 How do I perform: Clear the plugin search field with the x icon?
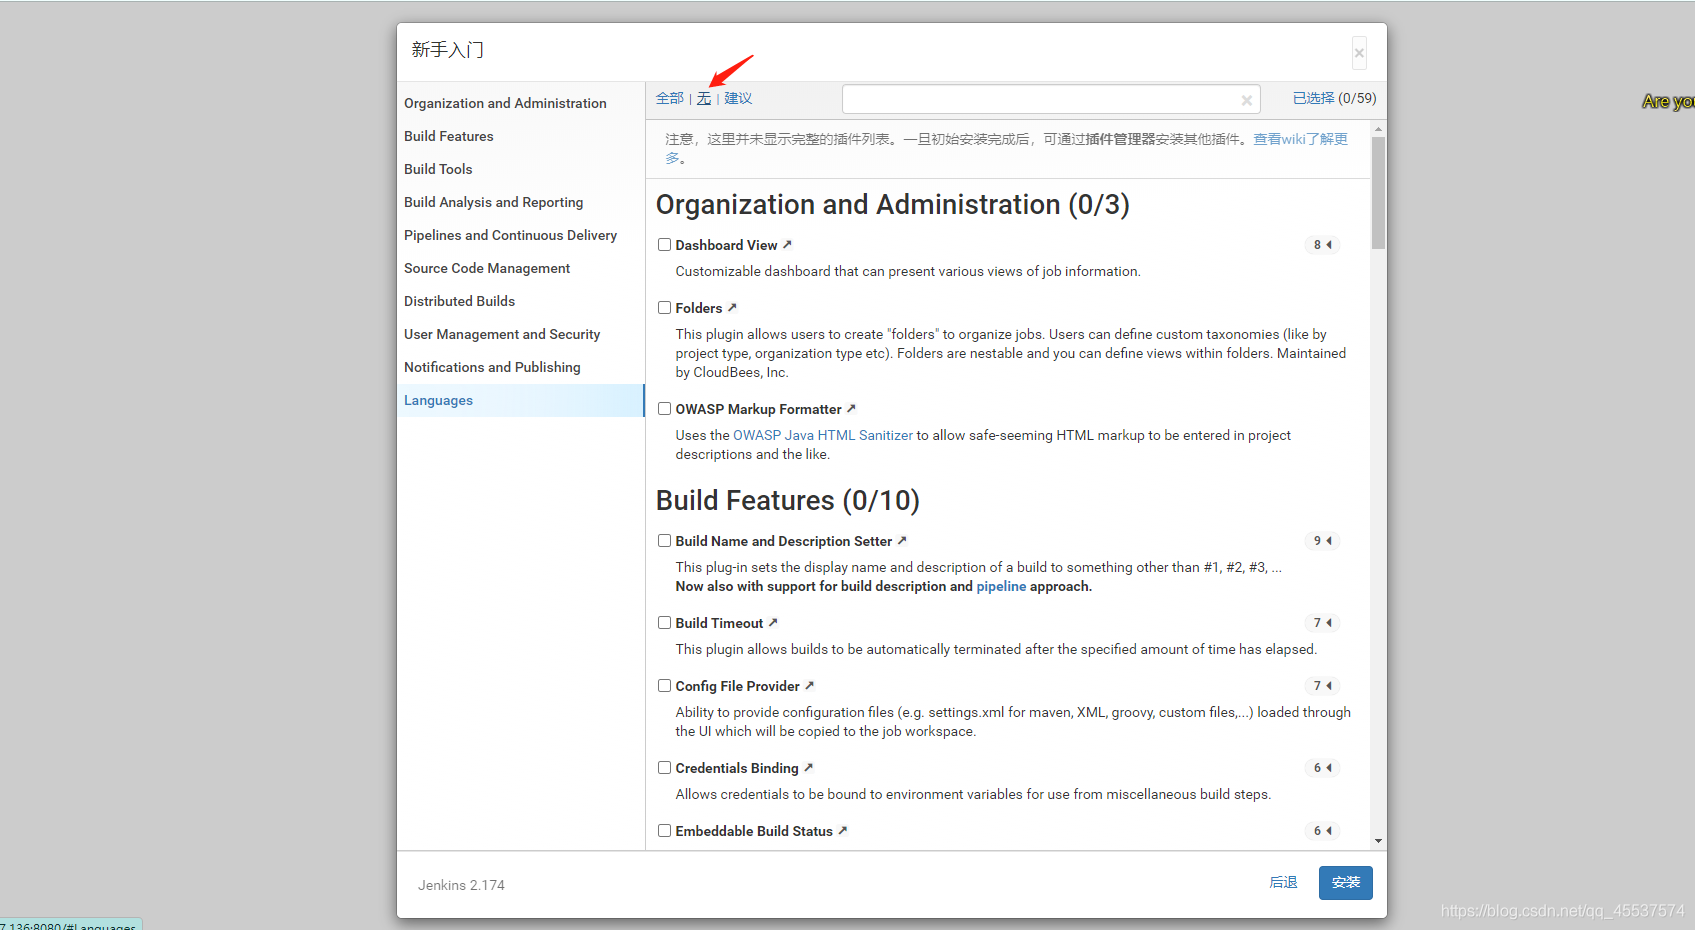click(1247, 100)
